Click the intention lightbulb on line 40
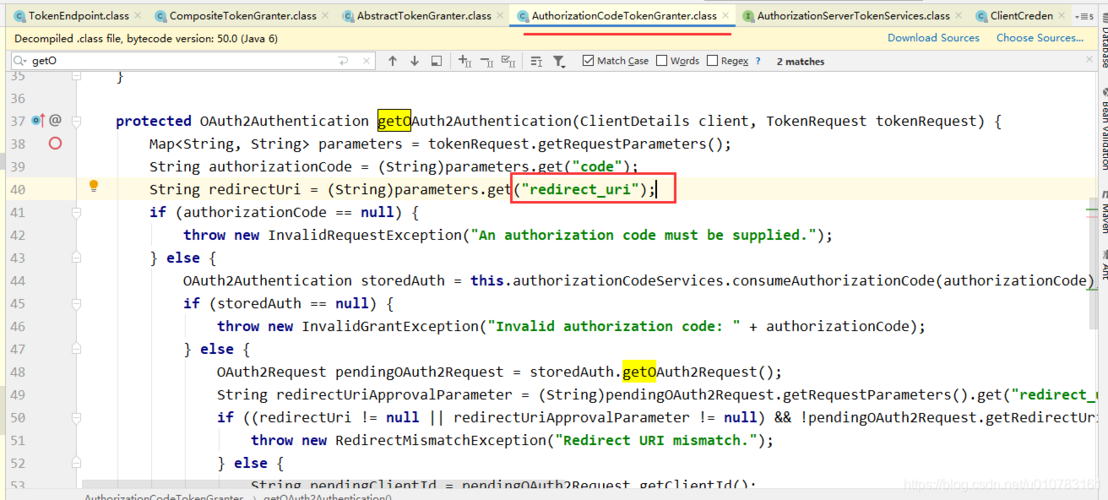 point(93,187)
